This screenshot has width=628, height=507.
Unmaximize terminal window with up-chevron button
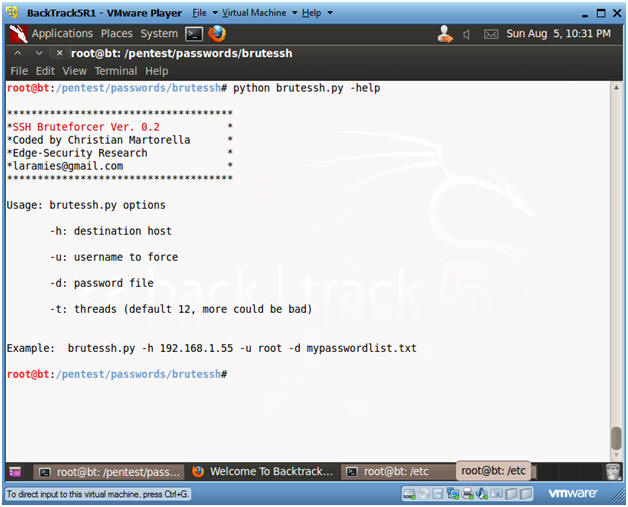[18, 52]
